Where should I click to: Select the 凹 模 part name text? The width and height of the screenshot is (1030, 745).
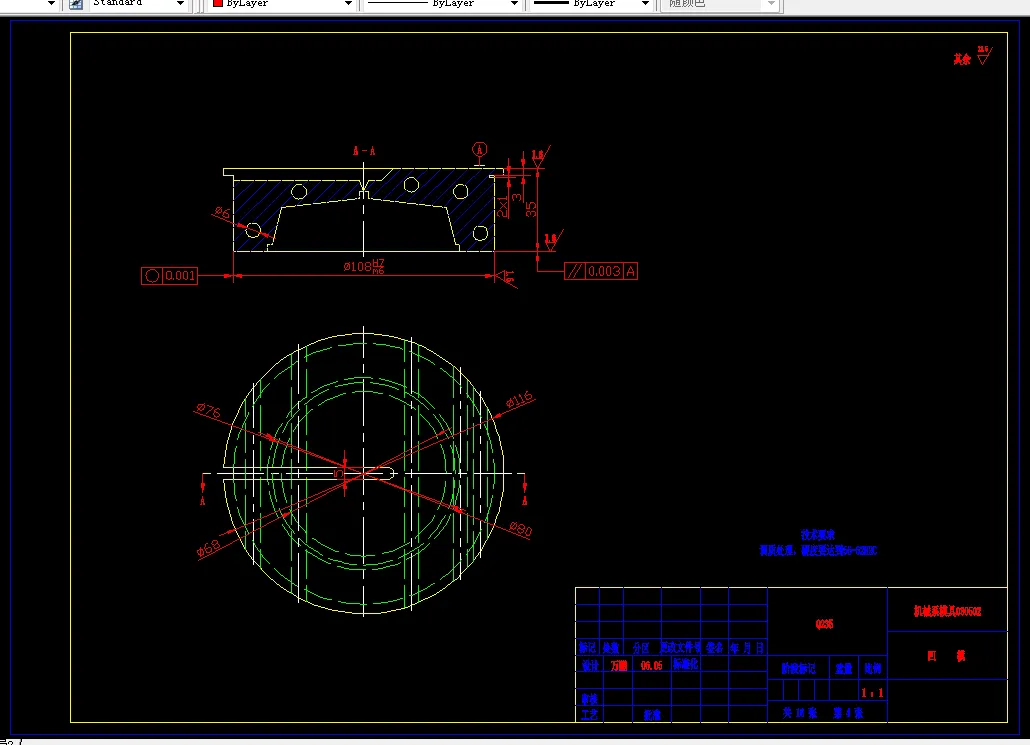click(947, 656)
